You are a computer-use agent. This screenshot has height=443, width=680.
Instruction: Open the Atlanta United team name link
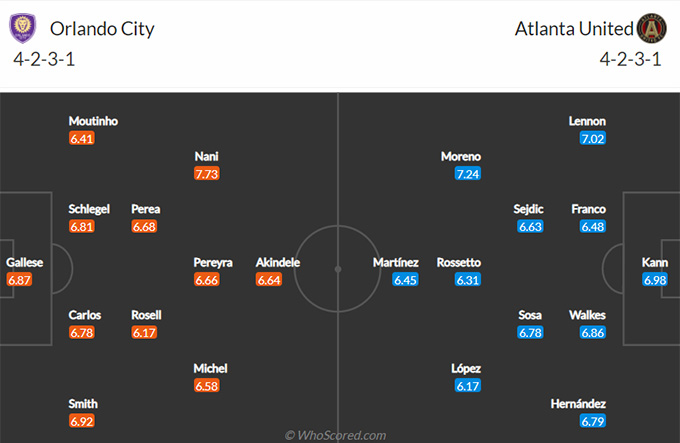(x=574, y=29)
